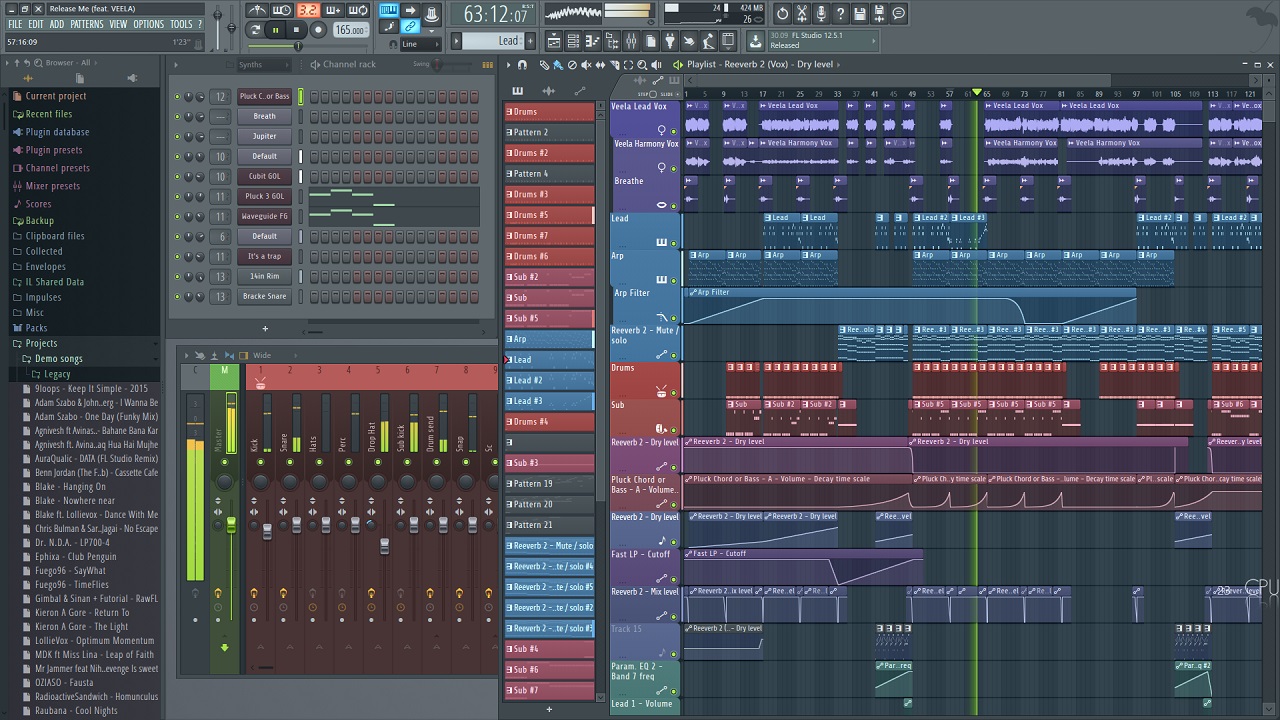Collapse the Demo songs folder in browser
1280x720 pixels.
58,359
